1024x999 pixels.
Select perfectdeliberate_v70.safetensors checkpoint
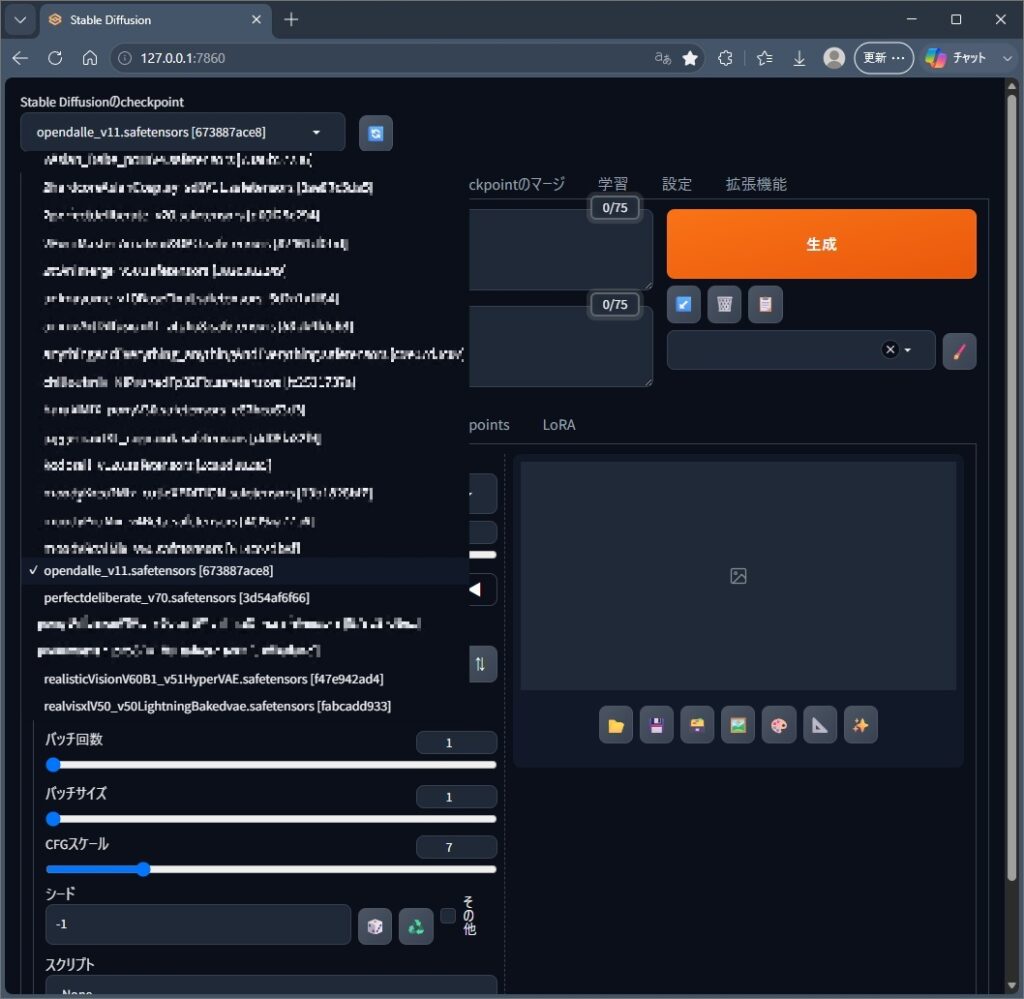click(245, 598)
